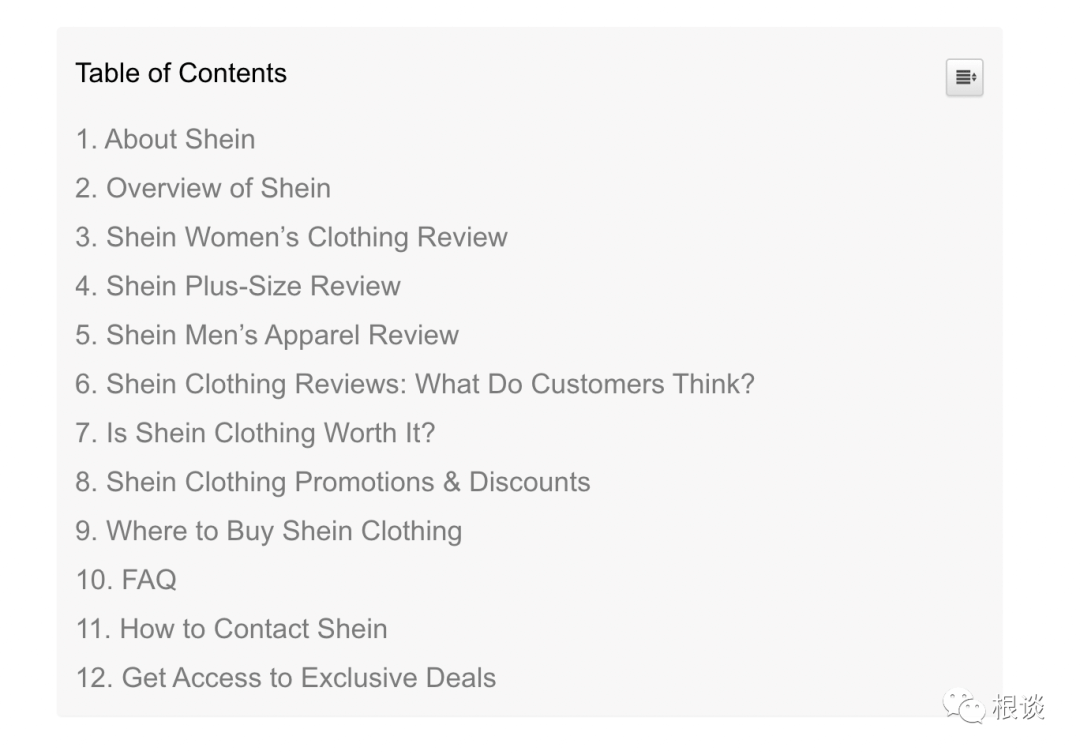1080x755 pixels.
Task: Click the number 1 list marker
Action: pyautogui.click(x=85, y=139)
